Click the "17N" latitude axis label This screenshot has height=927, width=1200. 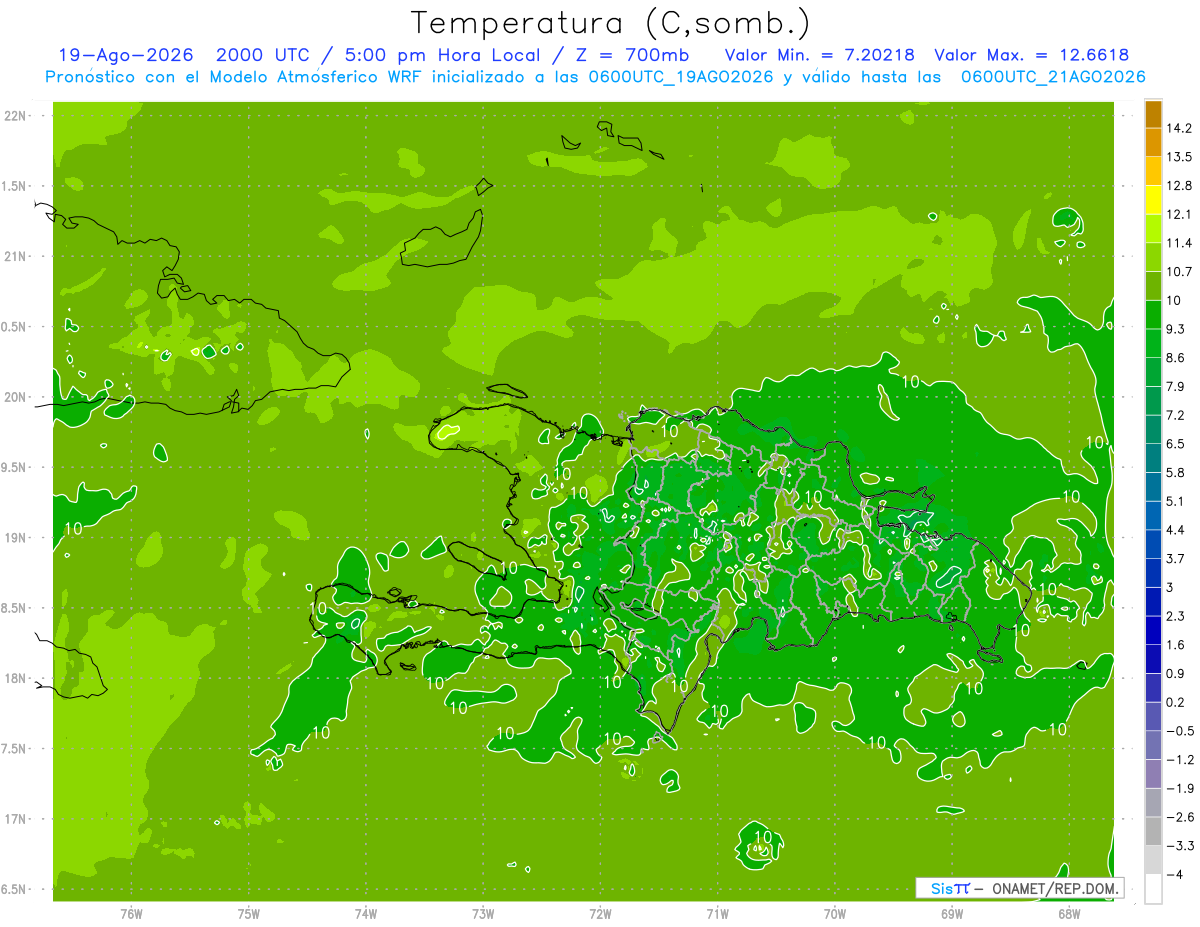[x=17, y=819]
